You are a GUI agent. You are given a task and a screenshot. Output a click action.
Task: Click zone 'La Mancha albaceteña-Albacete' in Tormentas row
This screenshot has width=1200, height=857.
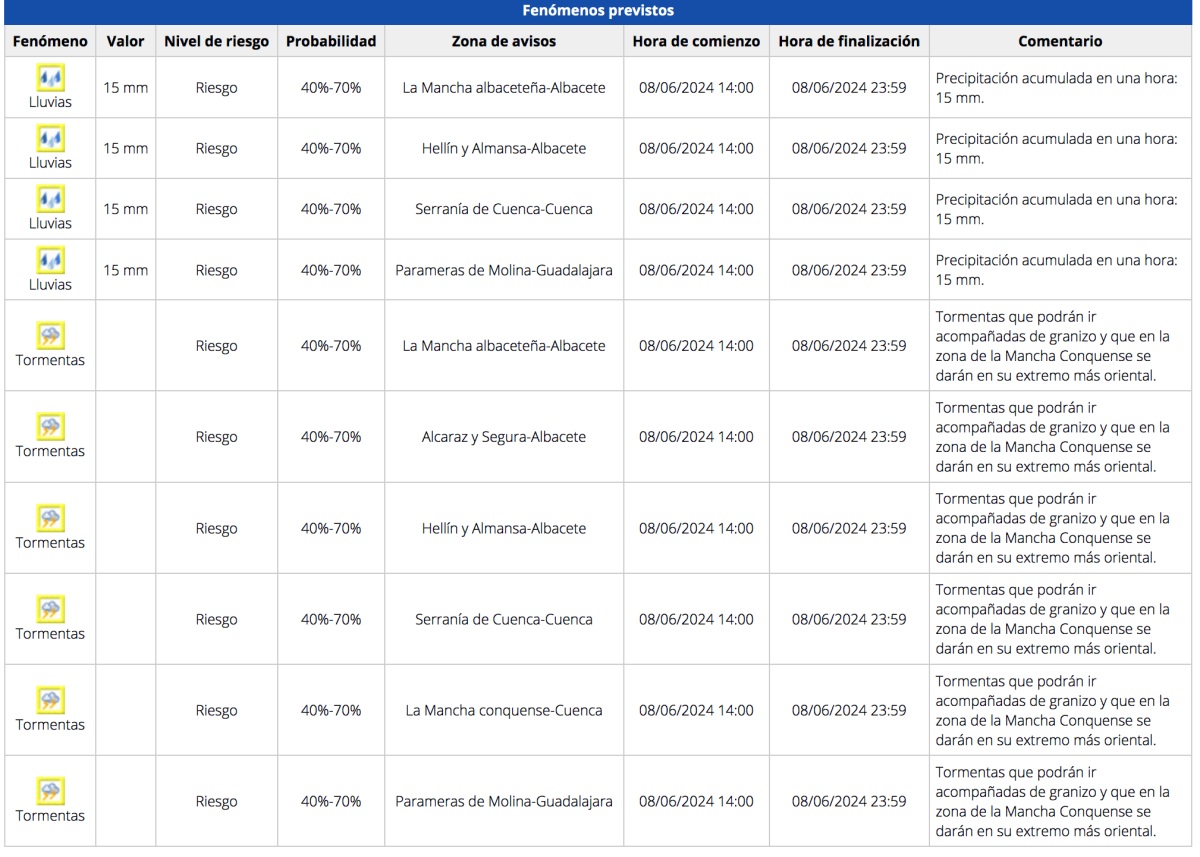pyautogui.click(x=504, y=346)
